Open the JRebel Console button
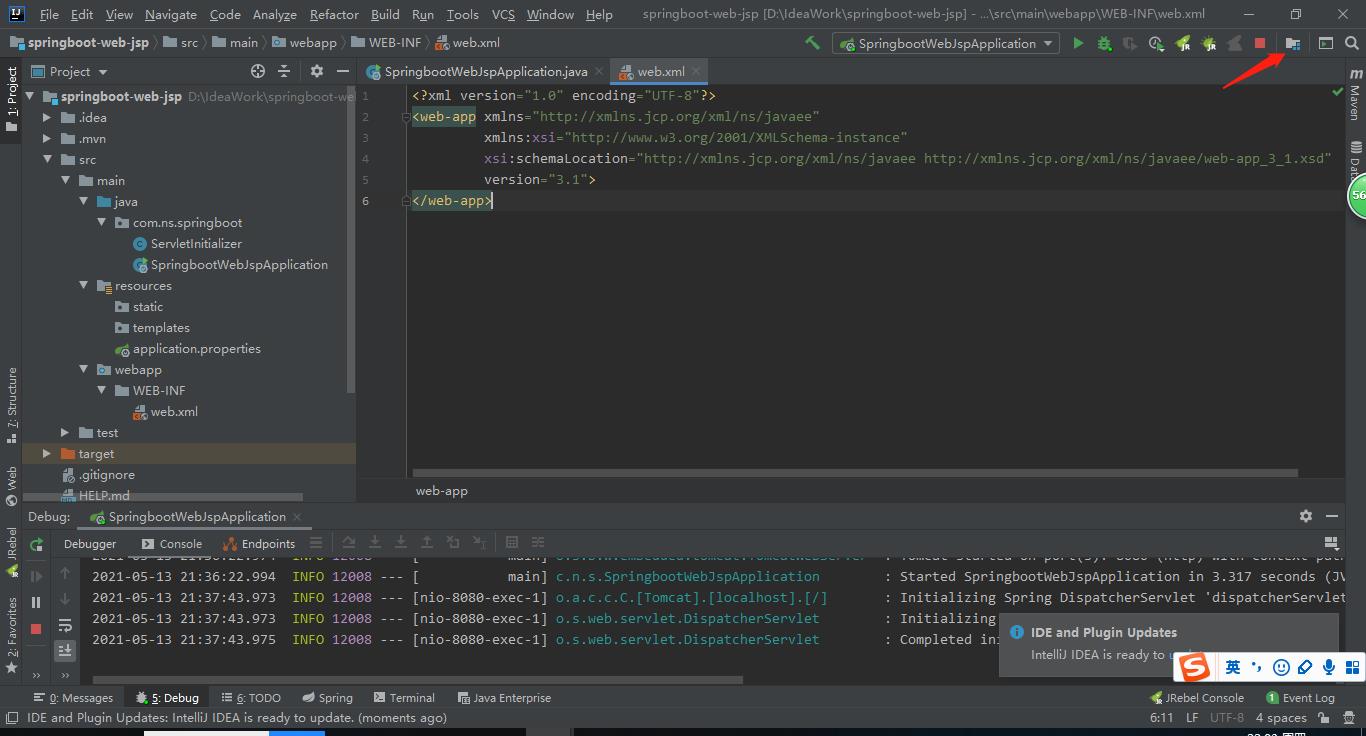1366x736 pixels. (x=1197, y=697)
